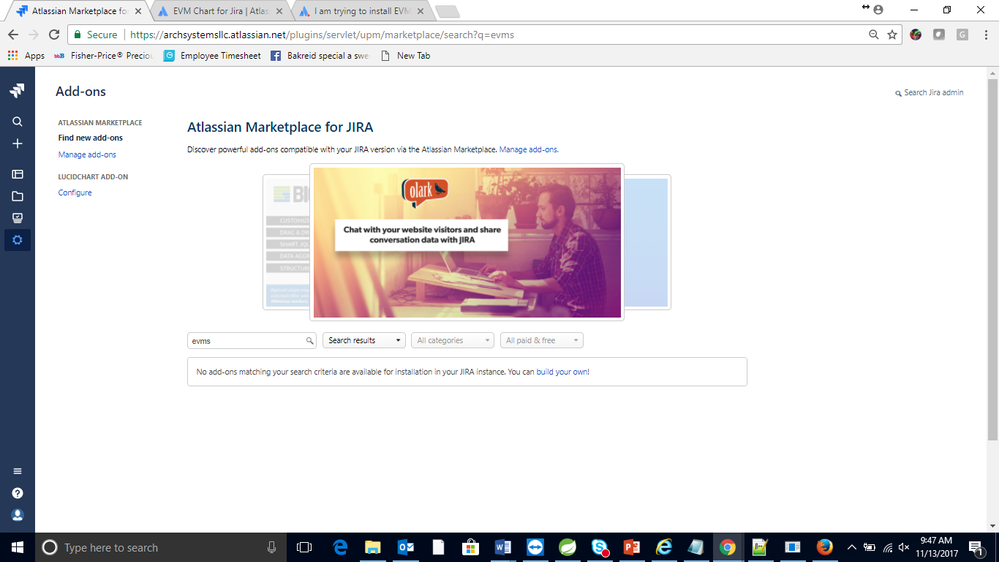Viewport: 999px width, 562px height.
Task: Click the colorful extension icon in Chrome toolbar
Action: [916, 35]
